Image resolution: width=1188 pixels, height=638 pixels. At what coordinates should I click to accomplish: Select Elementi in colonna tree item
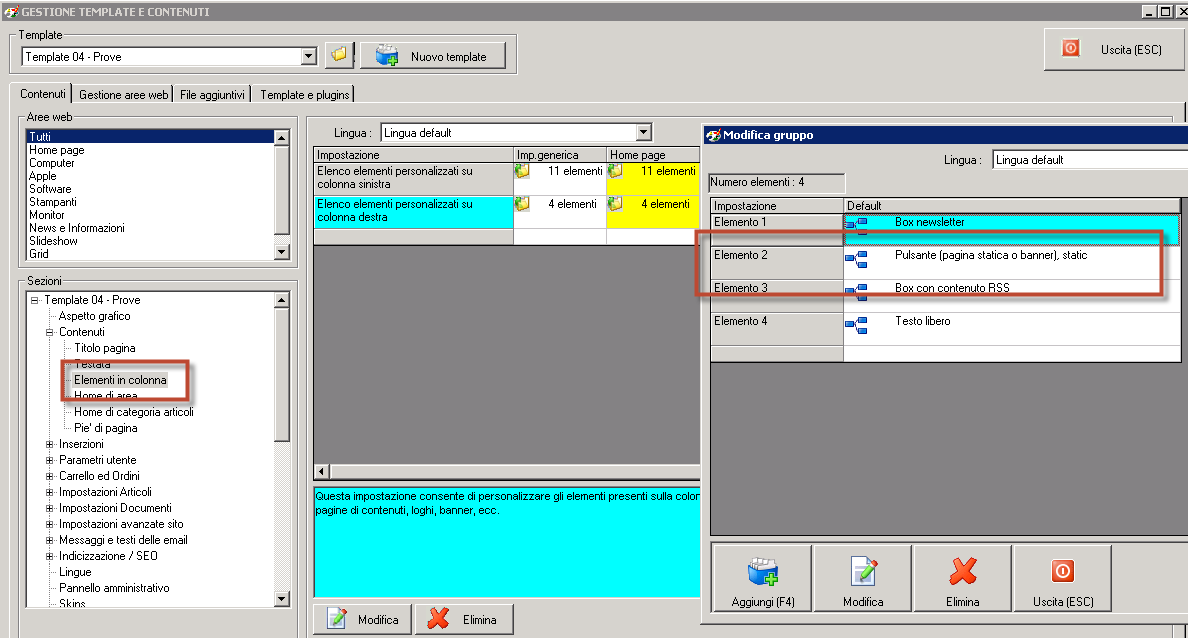[x=120, y=380]
